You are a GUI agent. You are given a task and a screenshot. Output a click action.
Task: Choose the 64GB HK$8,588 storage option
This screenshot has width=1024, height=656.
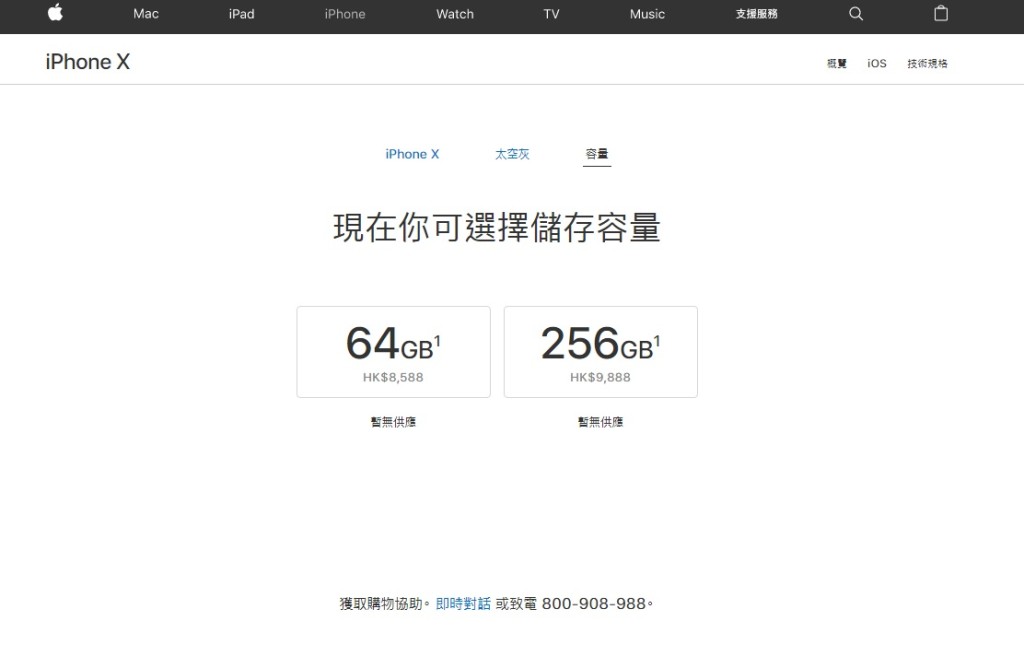pos(393,352)
